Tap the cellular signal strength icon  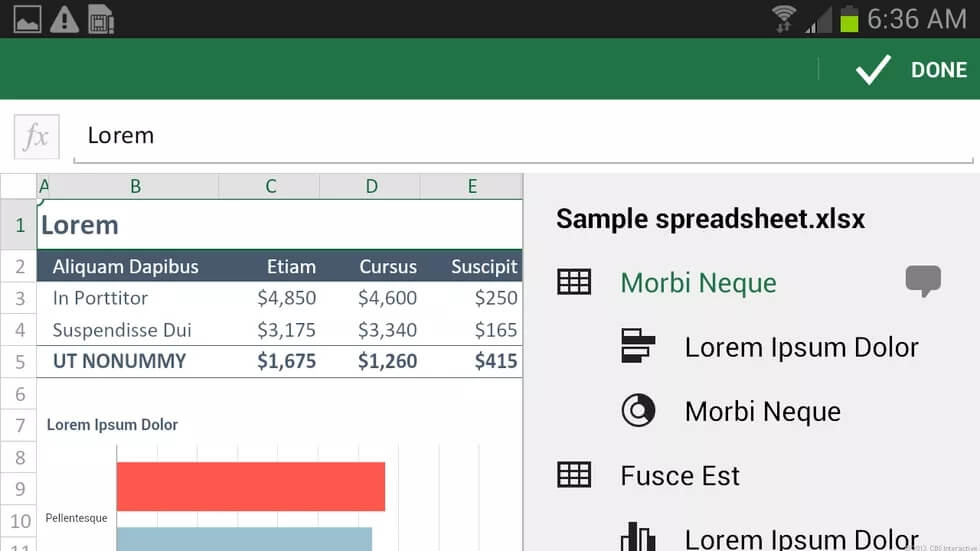[819, 20]
